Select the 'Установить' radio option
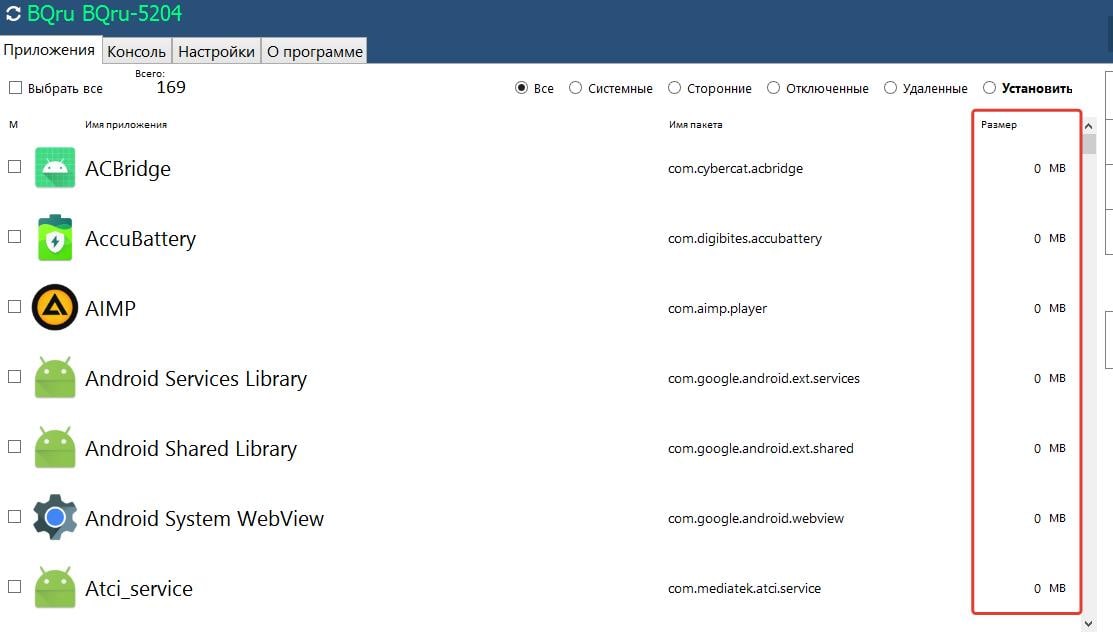 pos(989,87)
